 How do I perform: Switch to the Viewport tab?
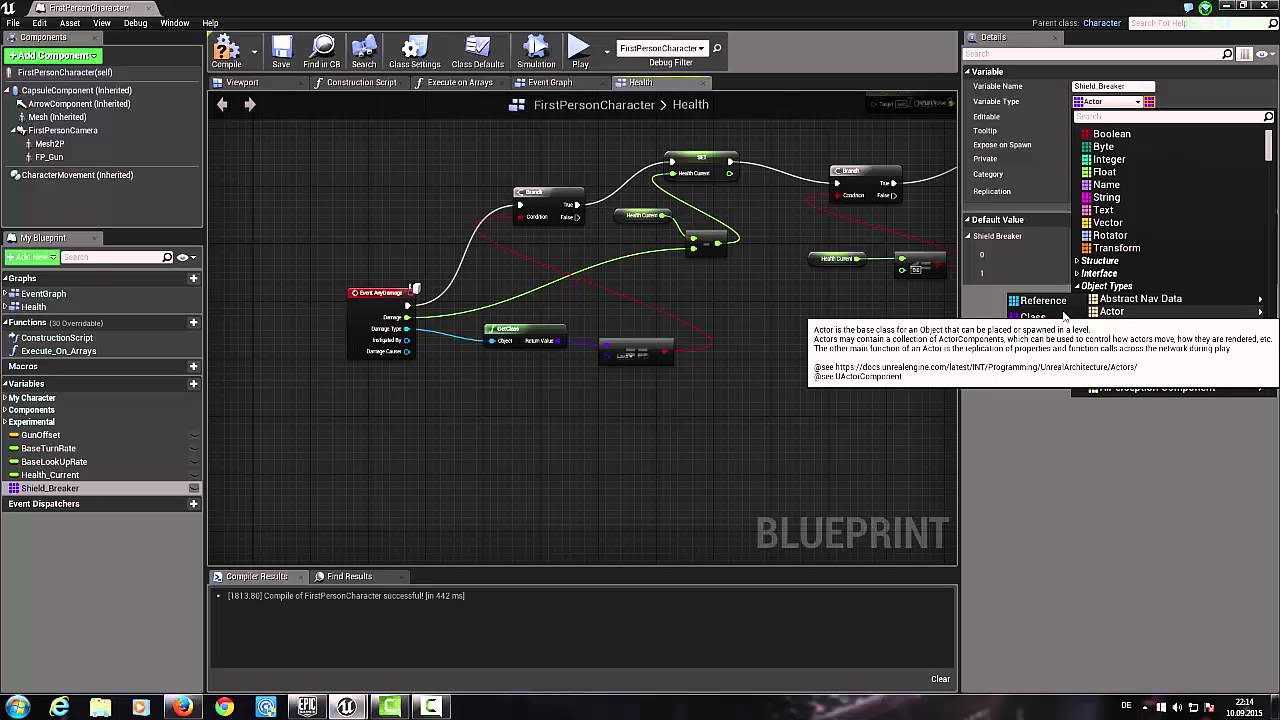242,83
